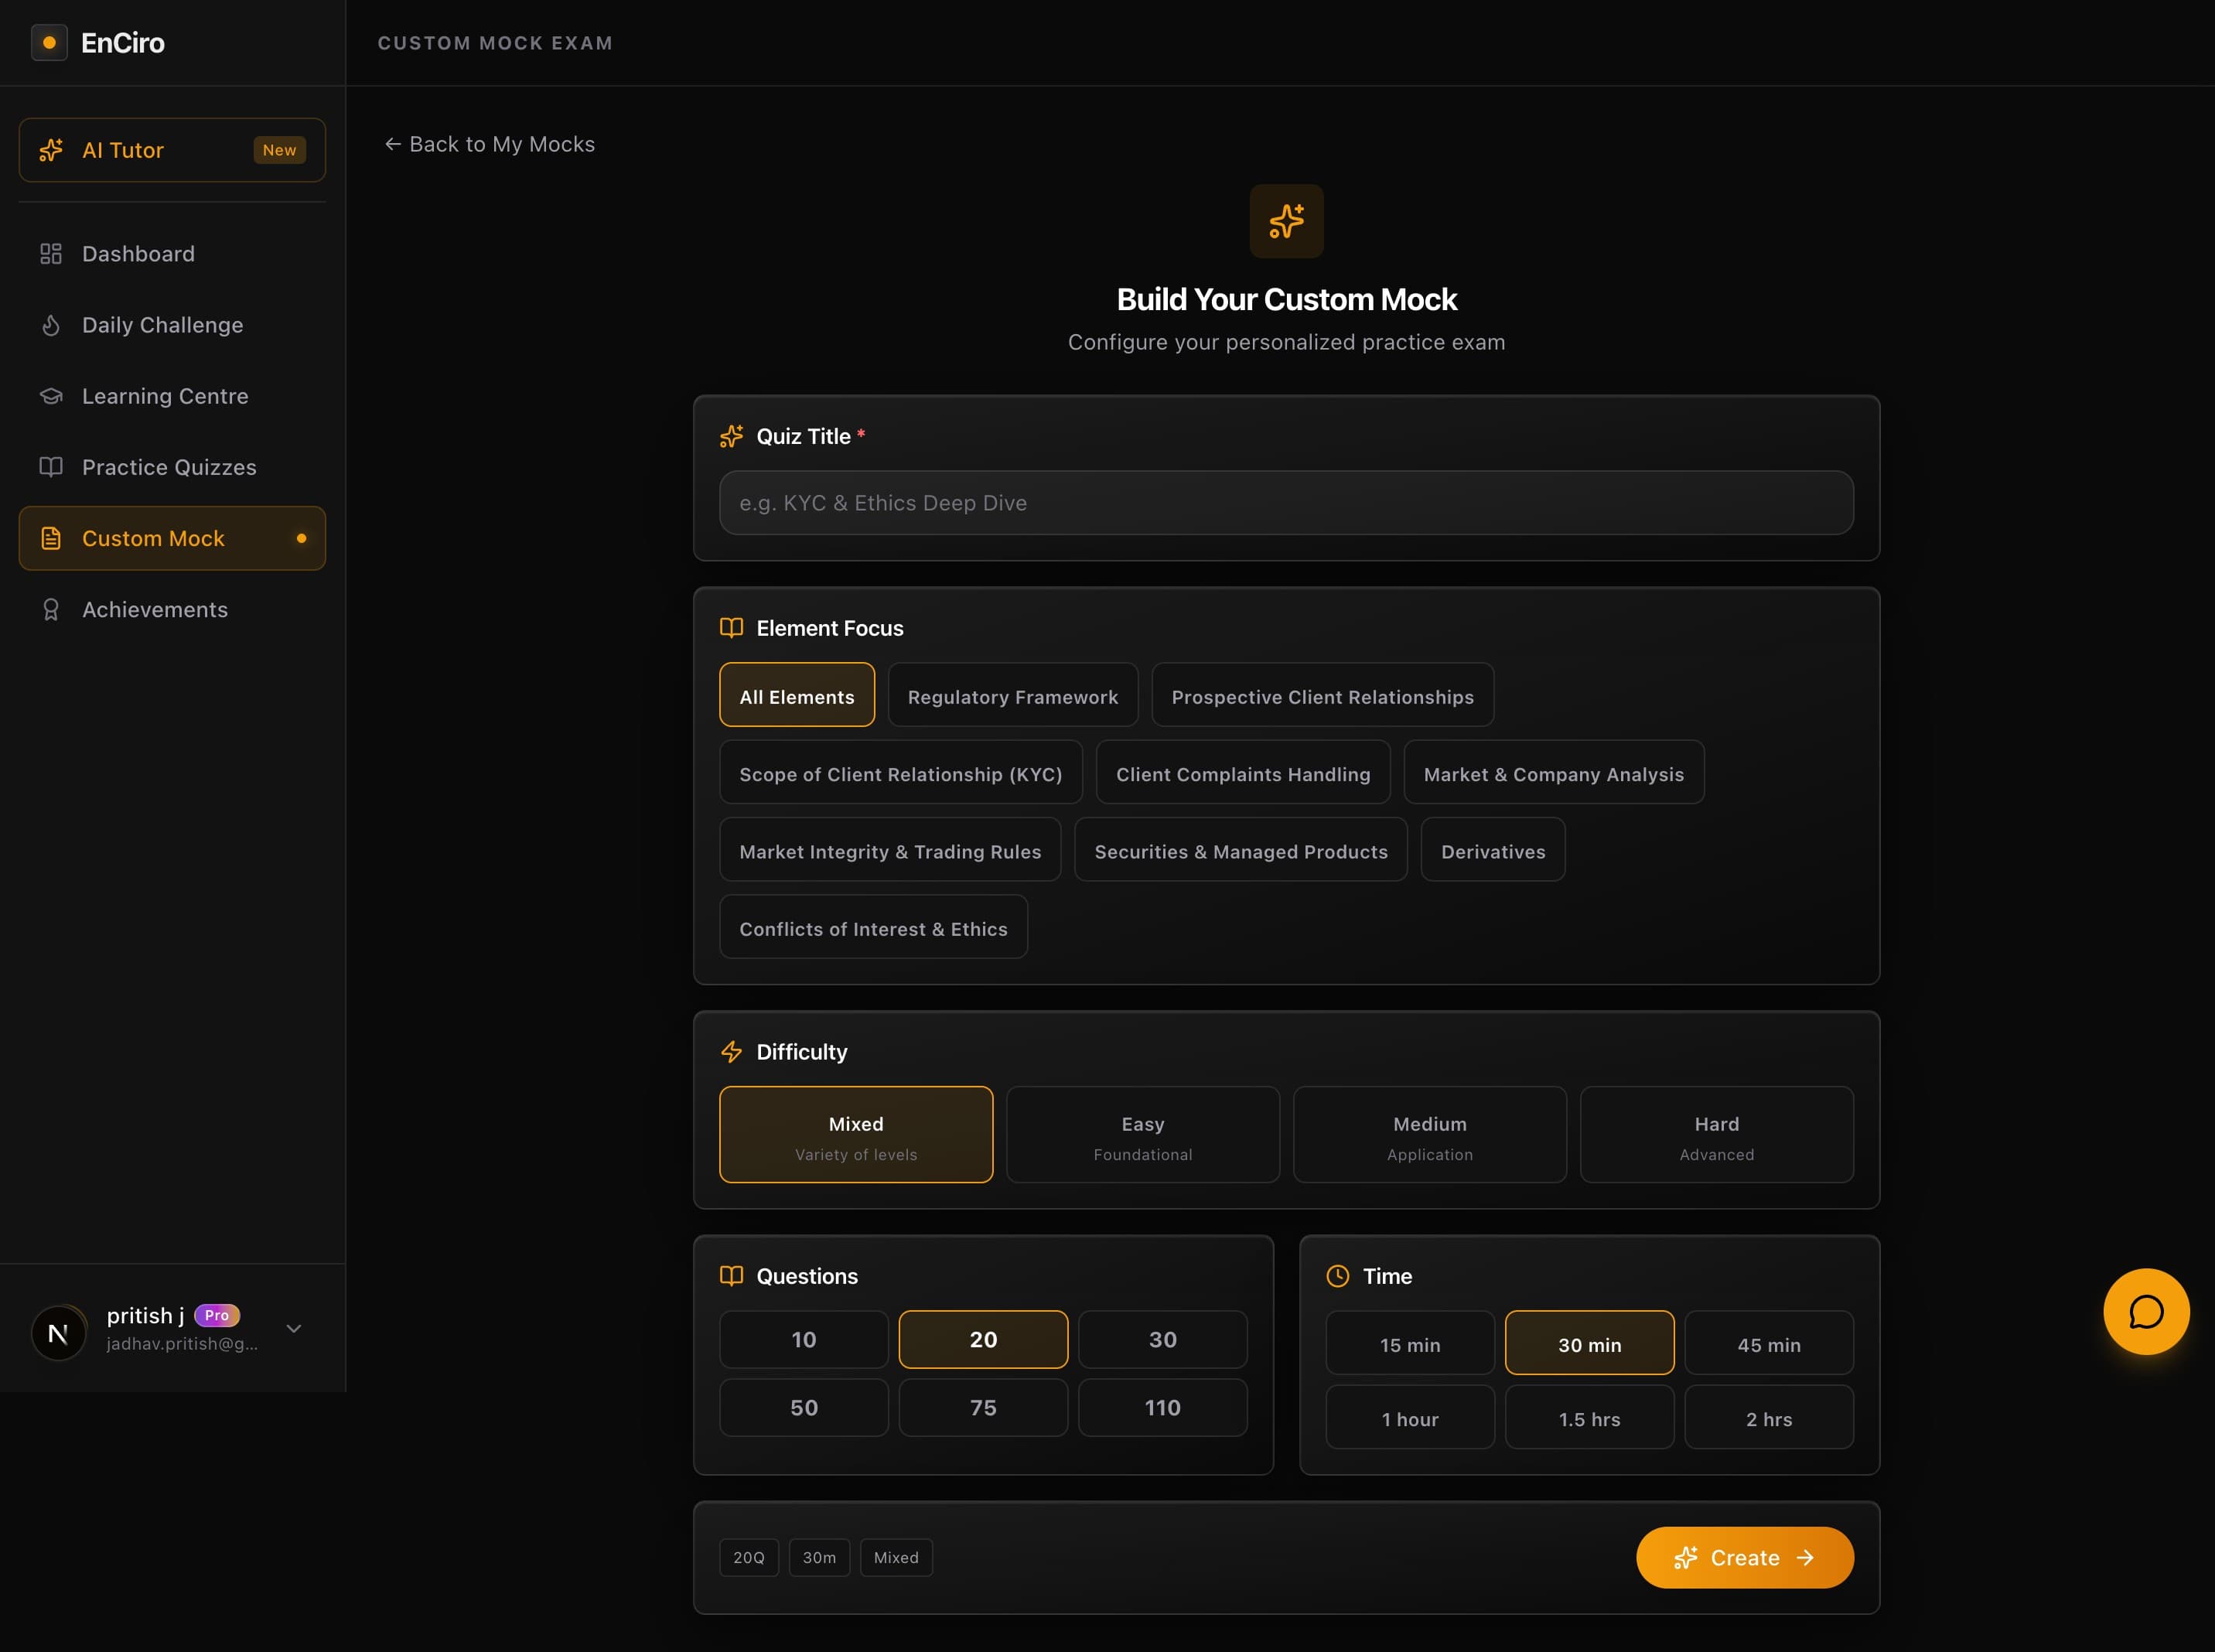
Task: Click the Quiz Title input field
Action: pyautogui.click(x=1285, y=502)
